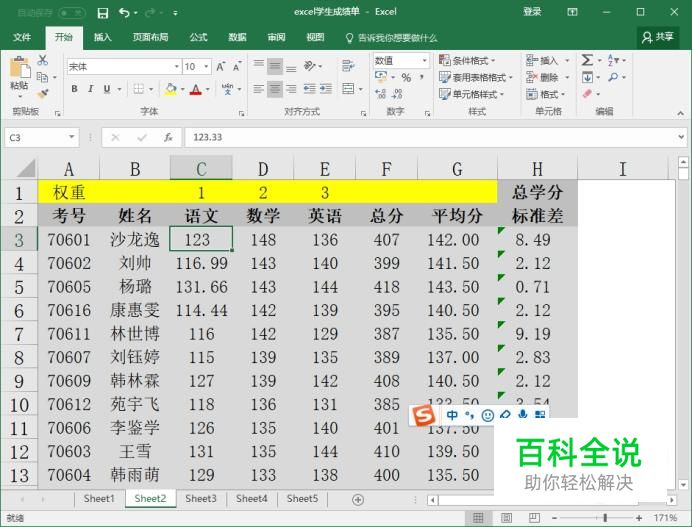Click the Tell me search box

391,38
